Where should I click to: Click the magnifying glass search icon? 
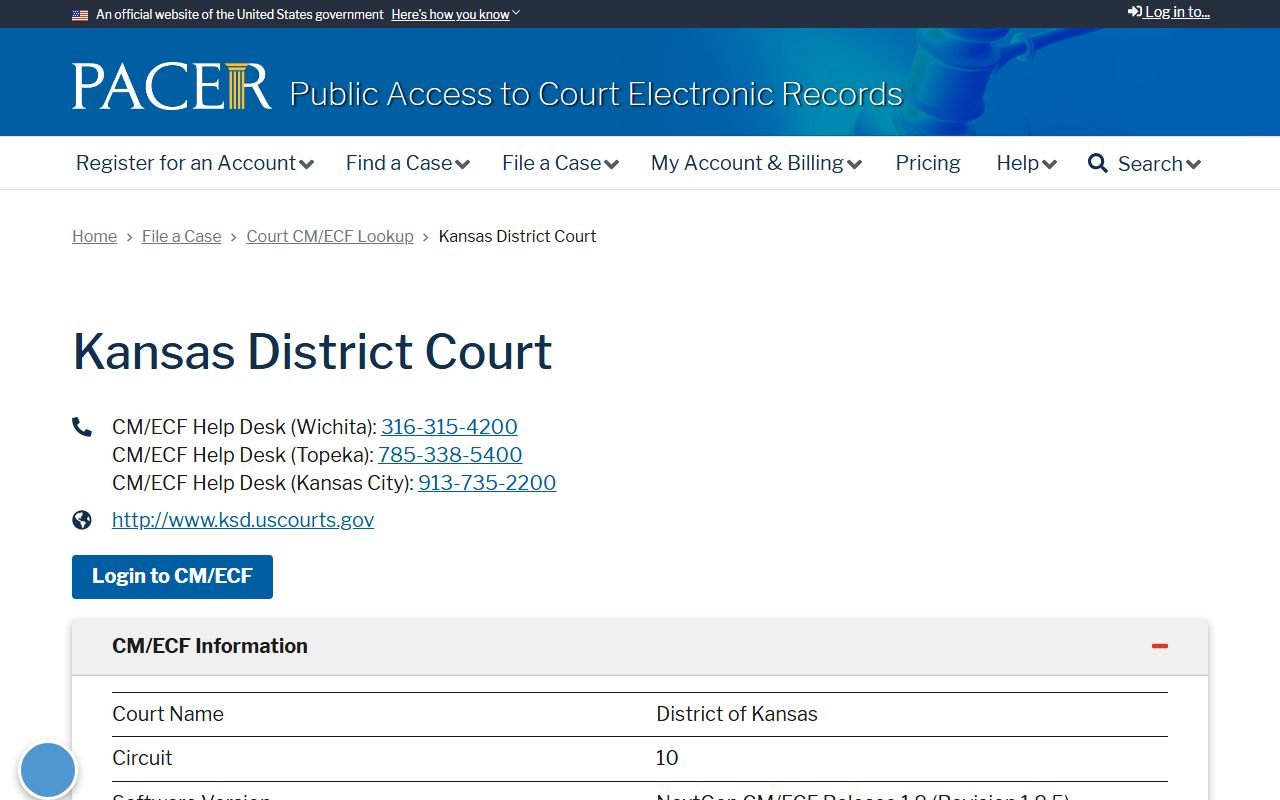[x=1098, y=163]
